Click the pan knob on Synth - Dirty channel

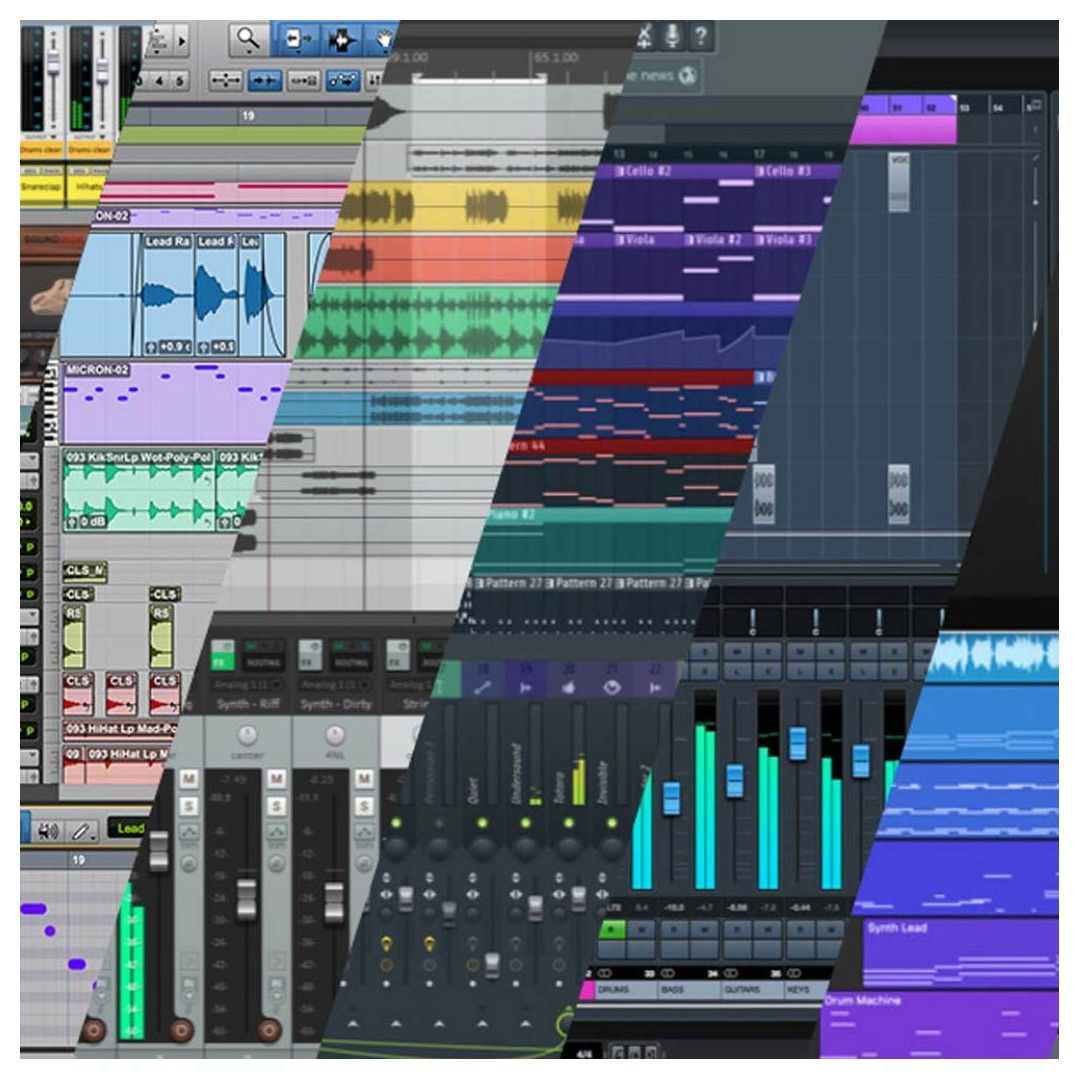334,735
